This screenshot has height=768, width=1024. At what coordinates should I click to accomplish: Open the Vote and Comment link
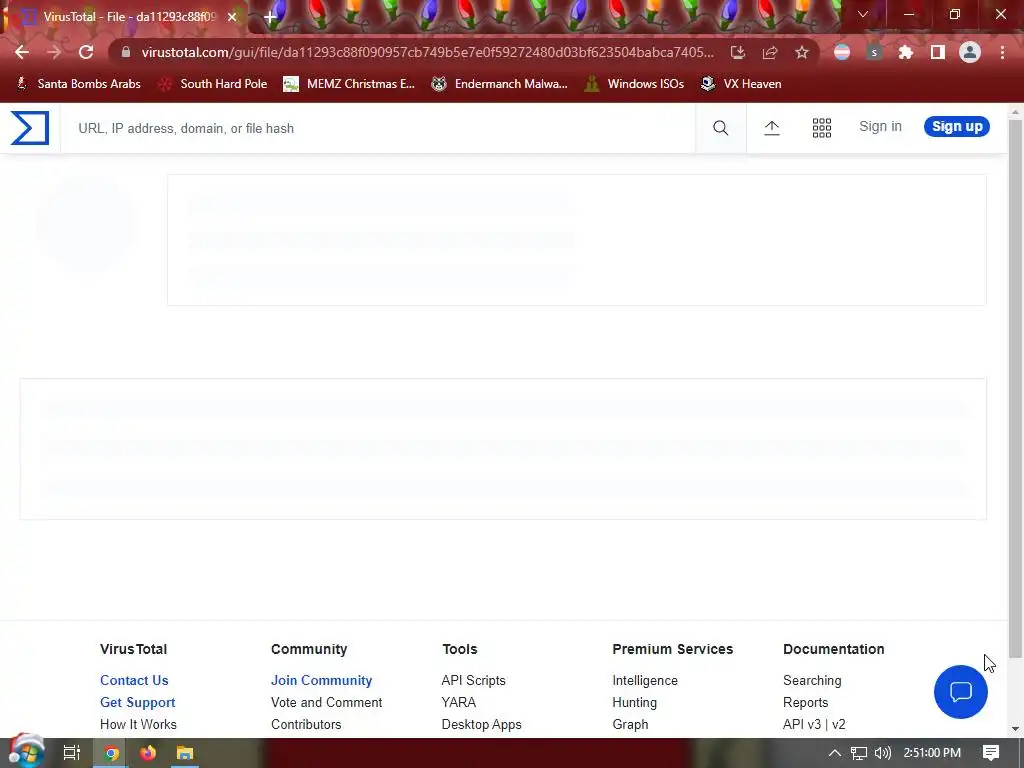[x=327, y=703]
